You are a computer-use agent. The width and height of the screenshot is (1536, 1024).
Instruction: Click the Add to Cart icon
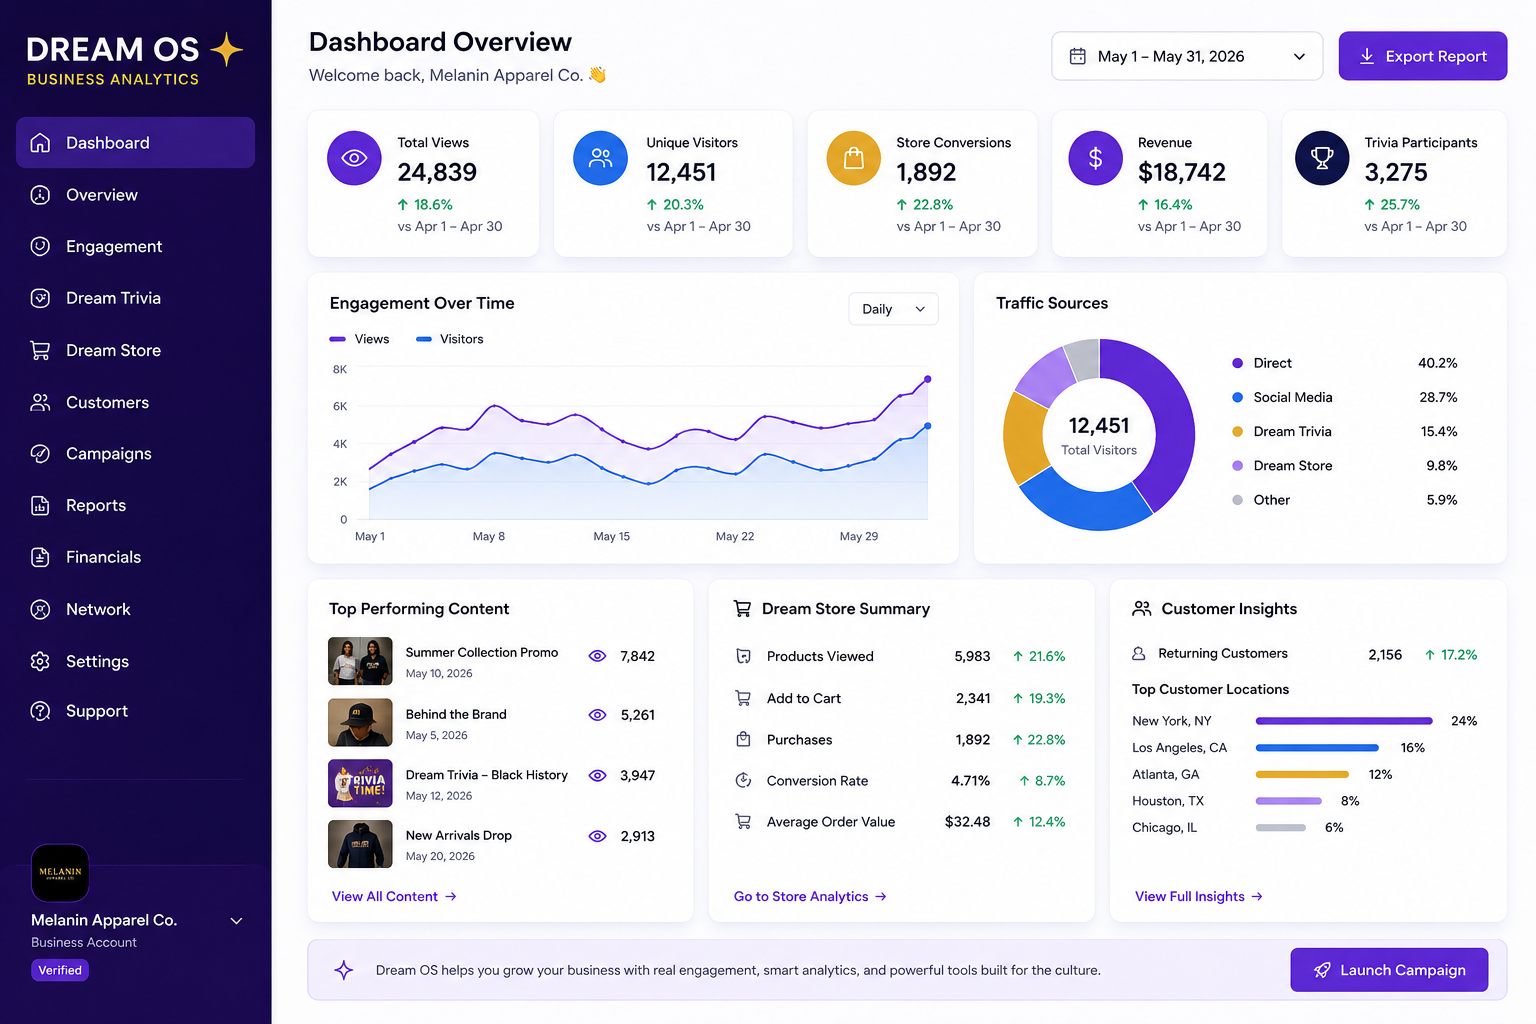coord(743,698)
